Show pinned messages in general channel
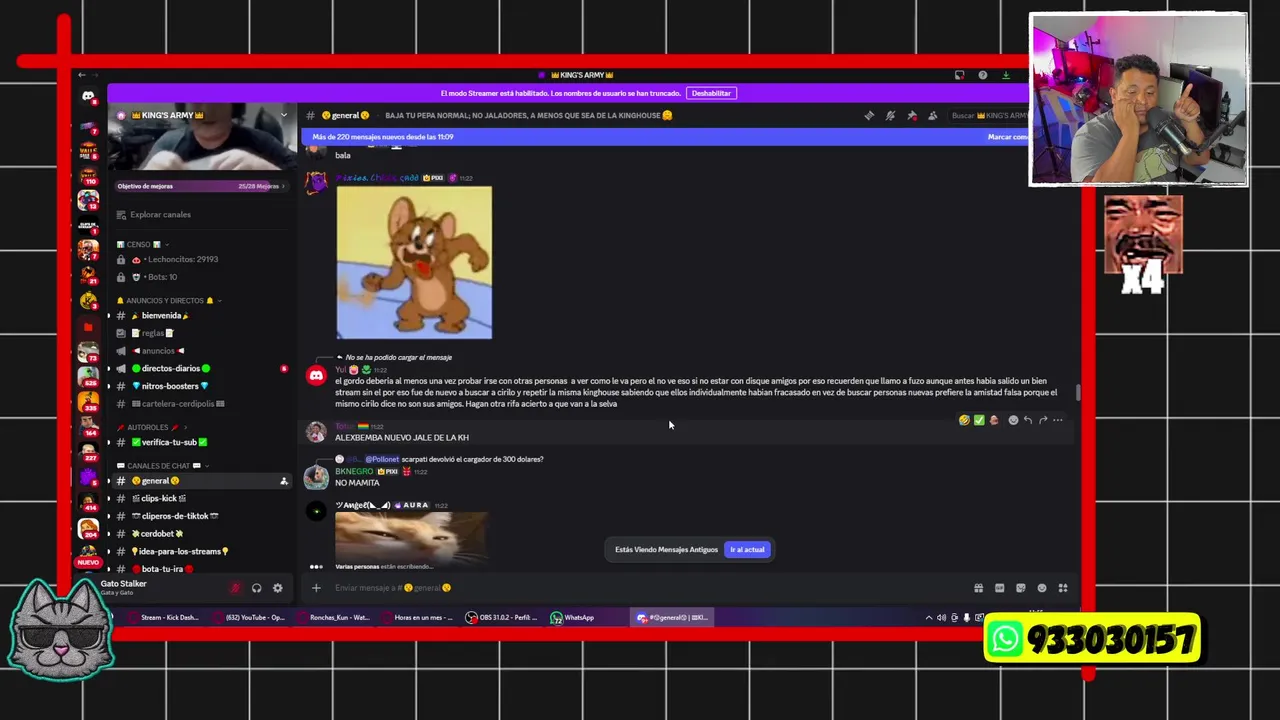The height and width of the screenshot is (720, 1280). (912, 115)
